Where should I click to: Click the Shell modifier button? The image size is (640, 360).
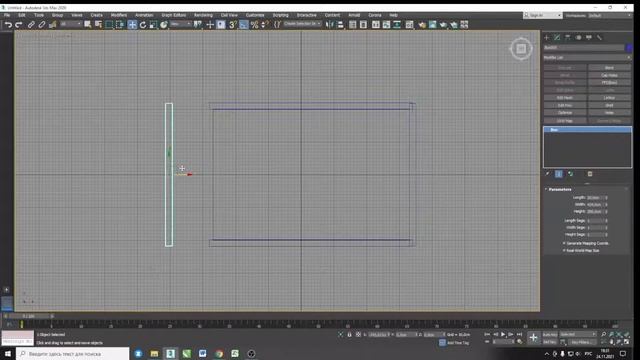(x=609, y=105)
